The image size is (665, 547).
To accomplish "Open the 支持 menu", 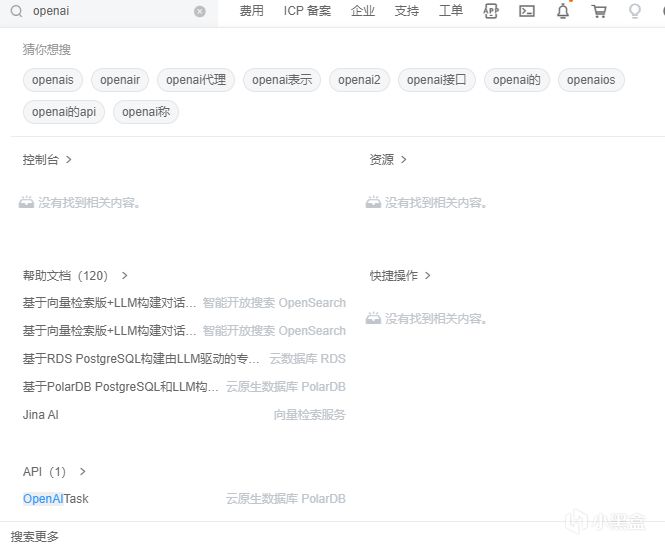I will click(x=407, y=11).
